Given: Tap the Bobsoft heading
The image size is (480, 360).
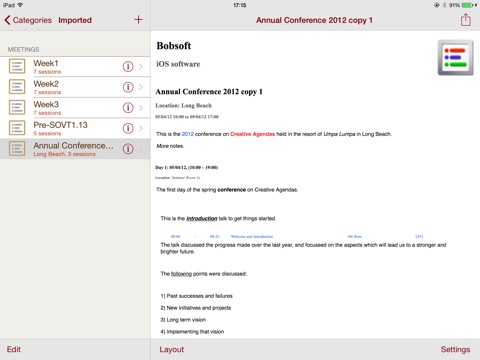Looking at the screenshot, I should (174, 46).
